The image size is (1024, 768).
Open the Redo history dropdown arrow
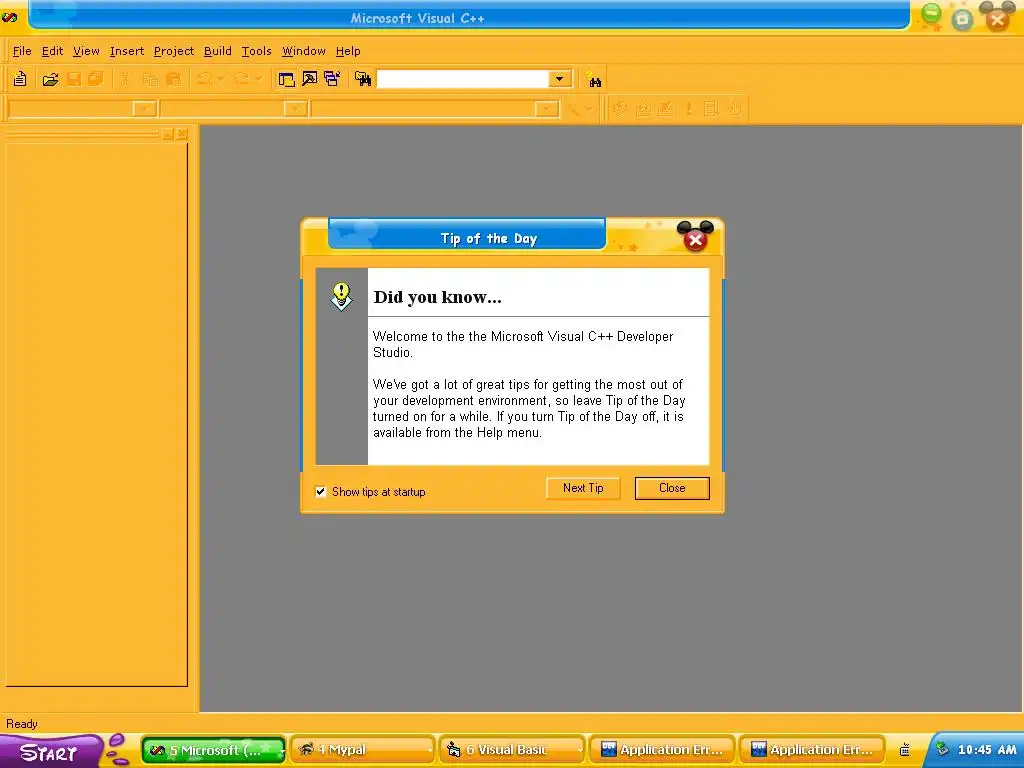[x=258, y=79]
